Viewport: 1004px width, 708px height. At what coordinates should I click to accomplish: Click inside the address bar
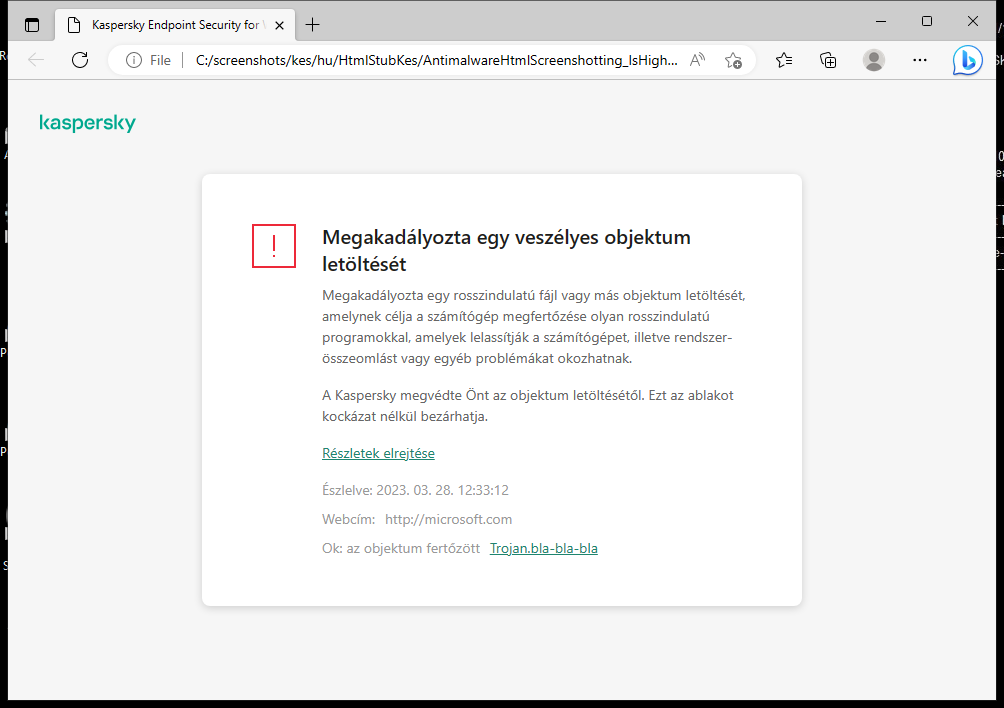pos(430,59)
